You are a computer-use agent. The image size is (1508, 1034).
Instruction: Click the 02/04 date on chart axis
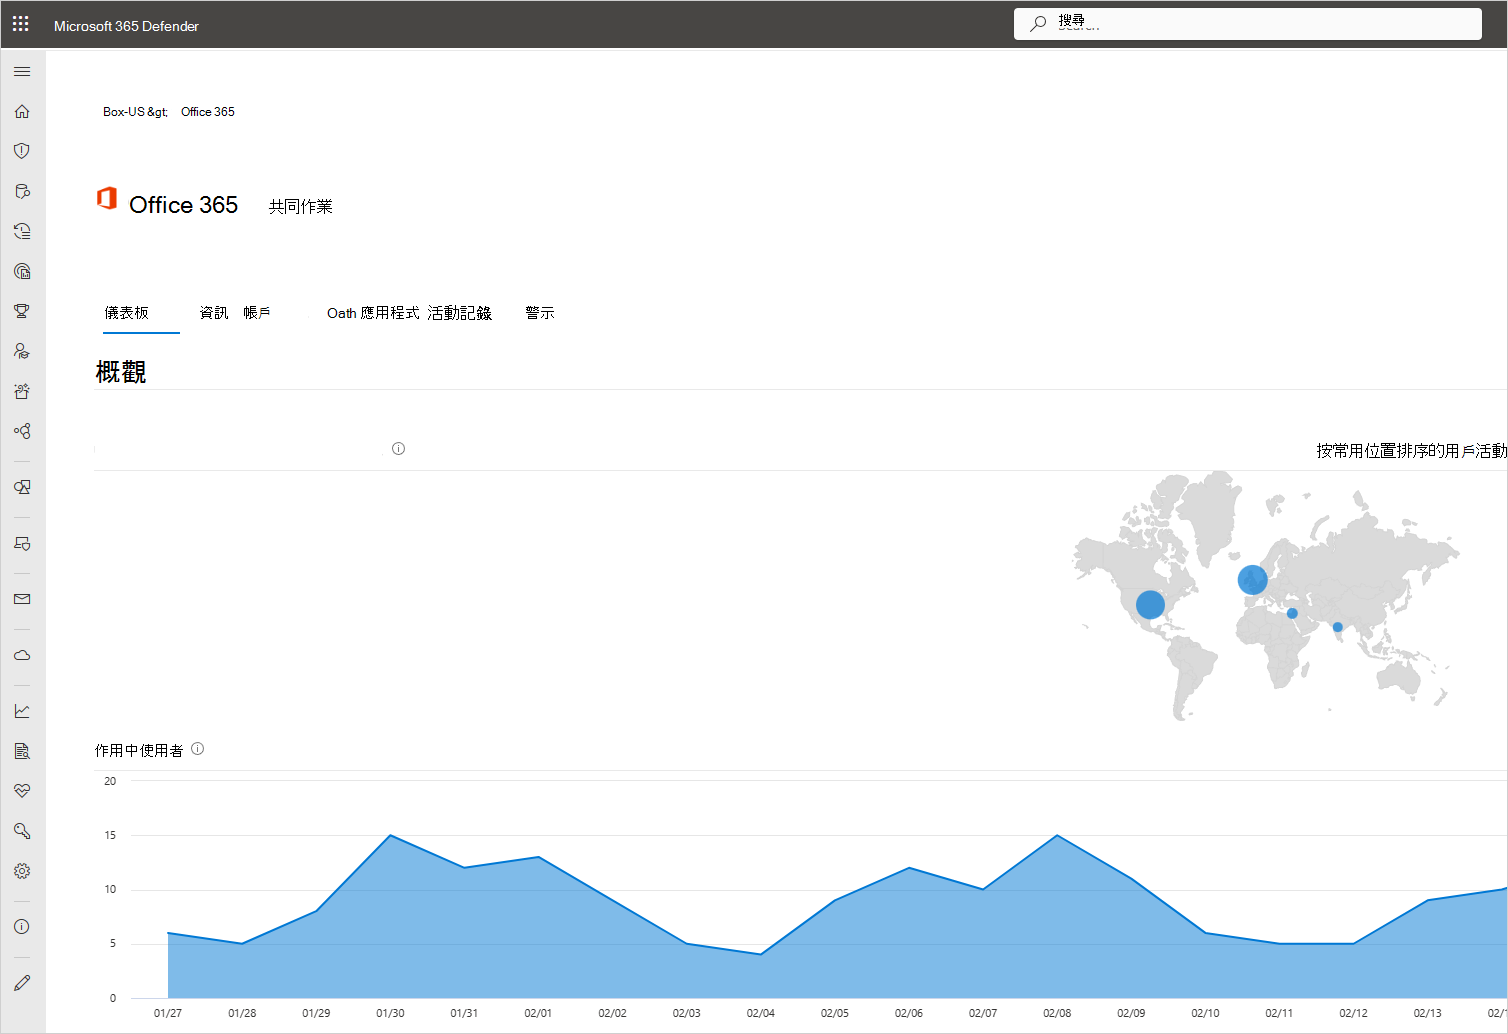761,1013
